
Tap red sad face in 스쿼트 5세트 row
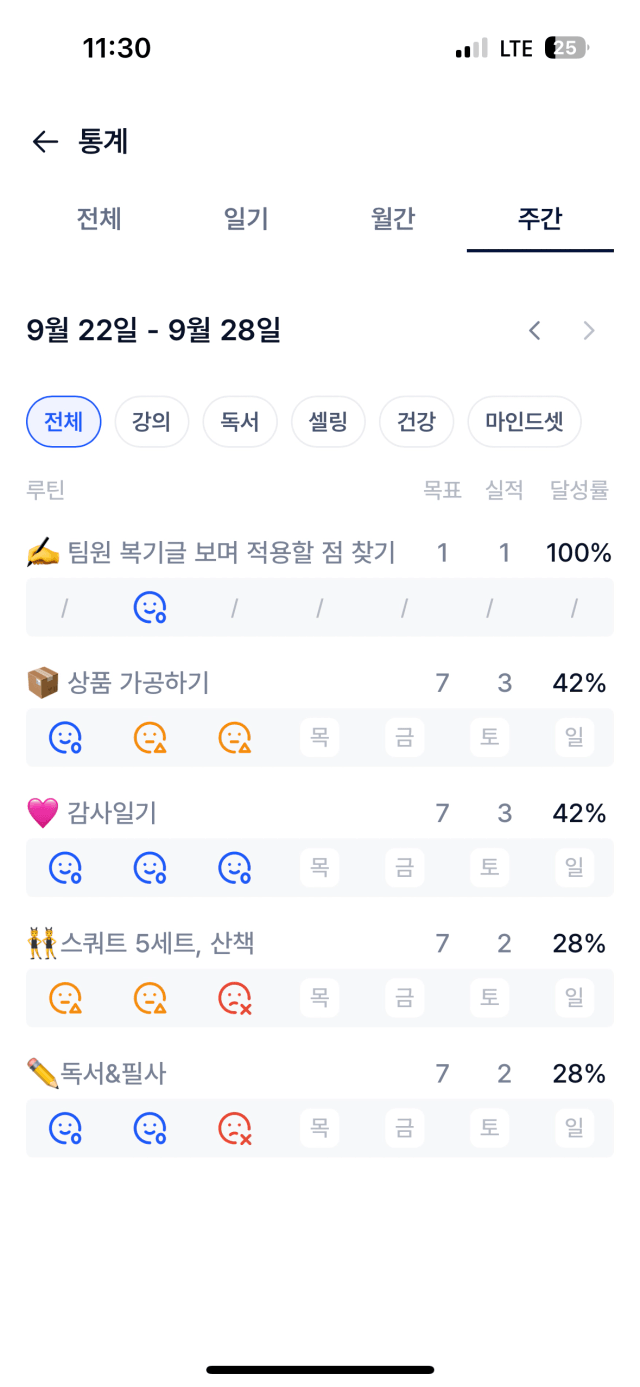tap(234, 998)
